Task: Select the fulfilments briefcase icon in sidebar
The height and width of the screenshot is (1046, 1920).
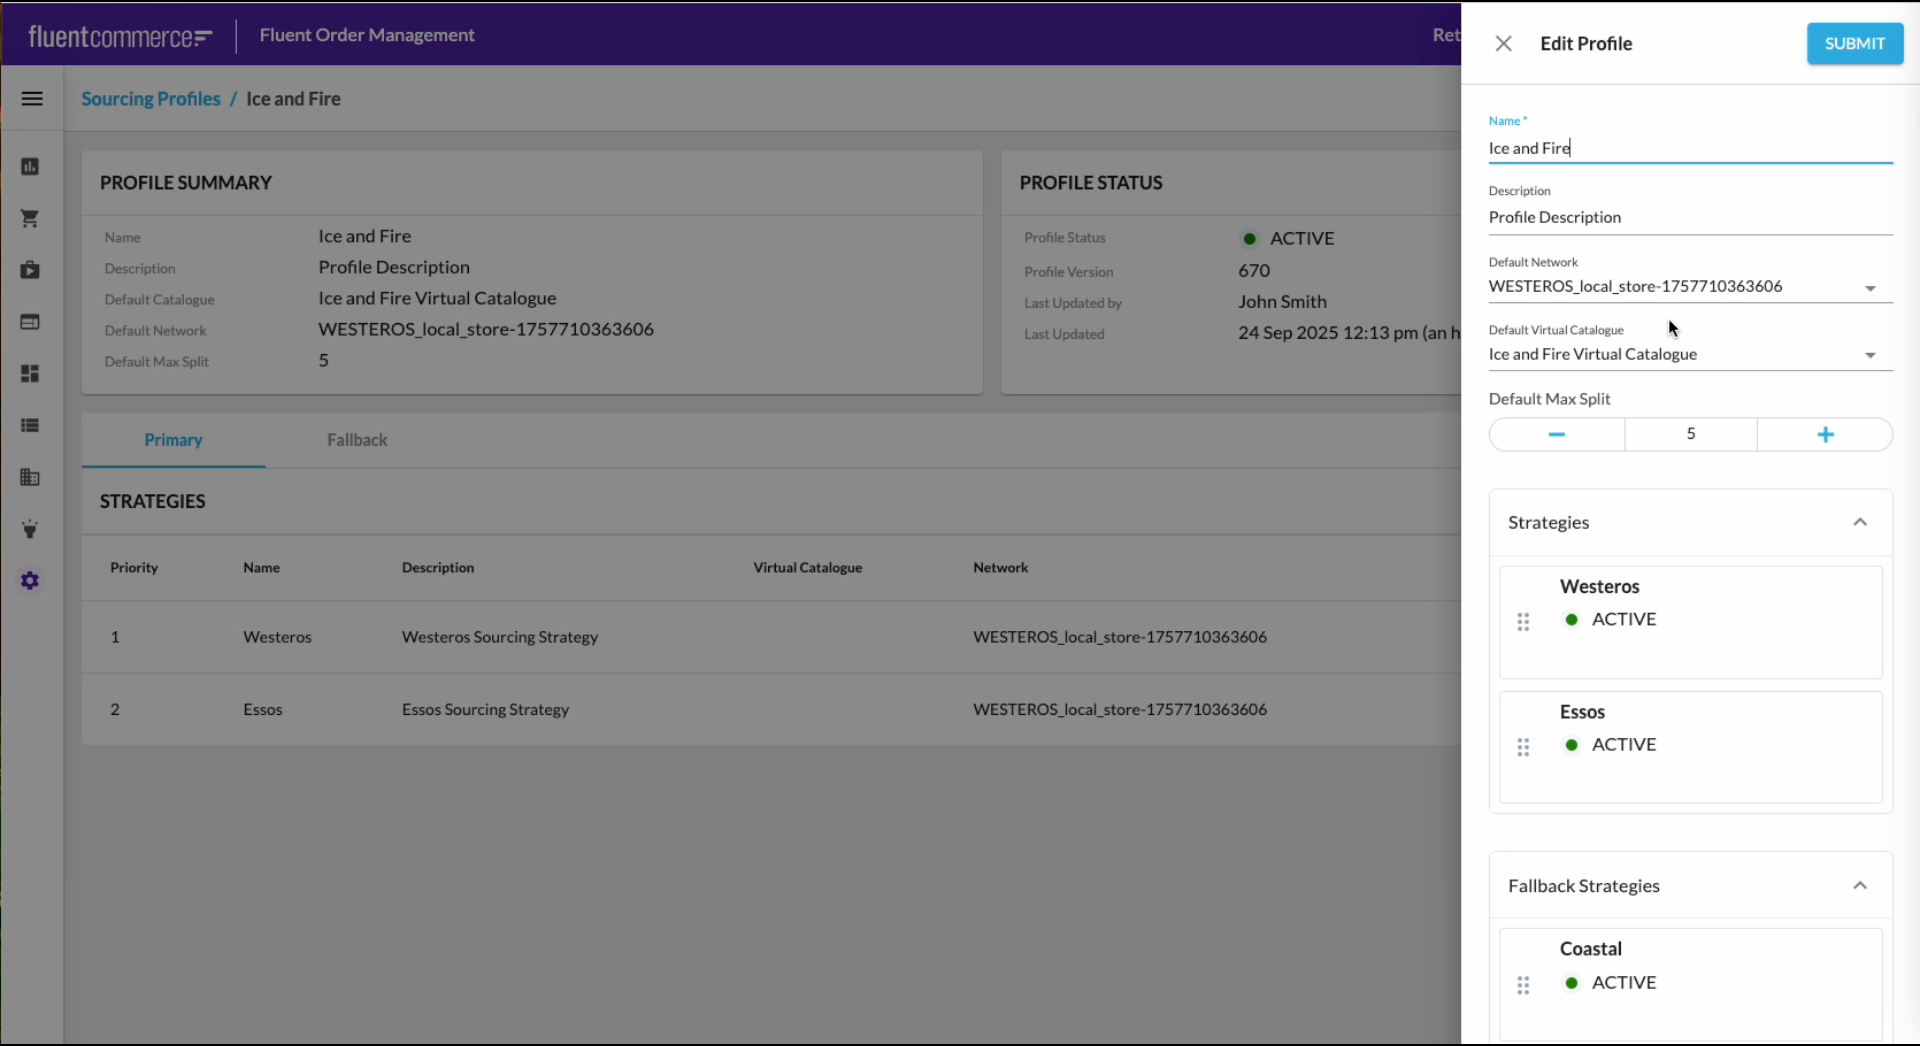Action: [x=31, y=270]
